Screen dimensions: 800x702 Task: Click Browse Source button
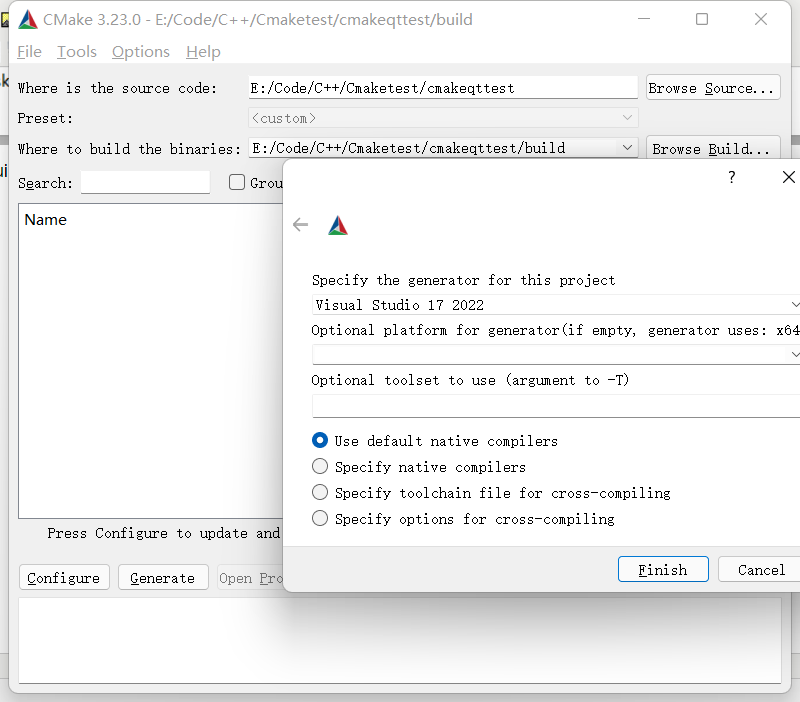(713, 88)
